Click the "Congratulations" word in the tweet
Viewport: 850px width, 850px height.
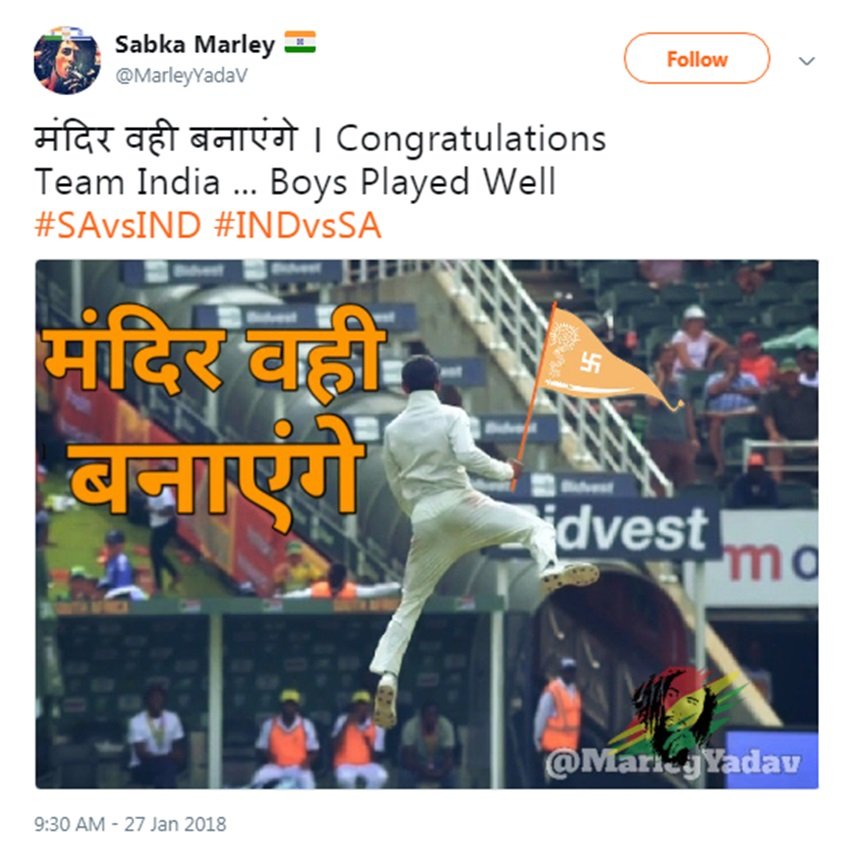[x=471, y=139]
